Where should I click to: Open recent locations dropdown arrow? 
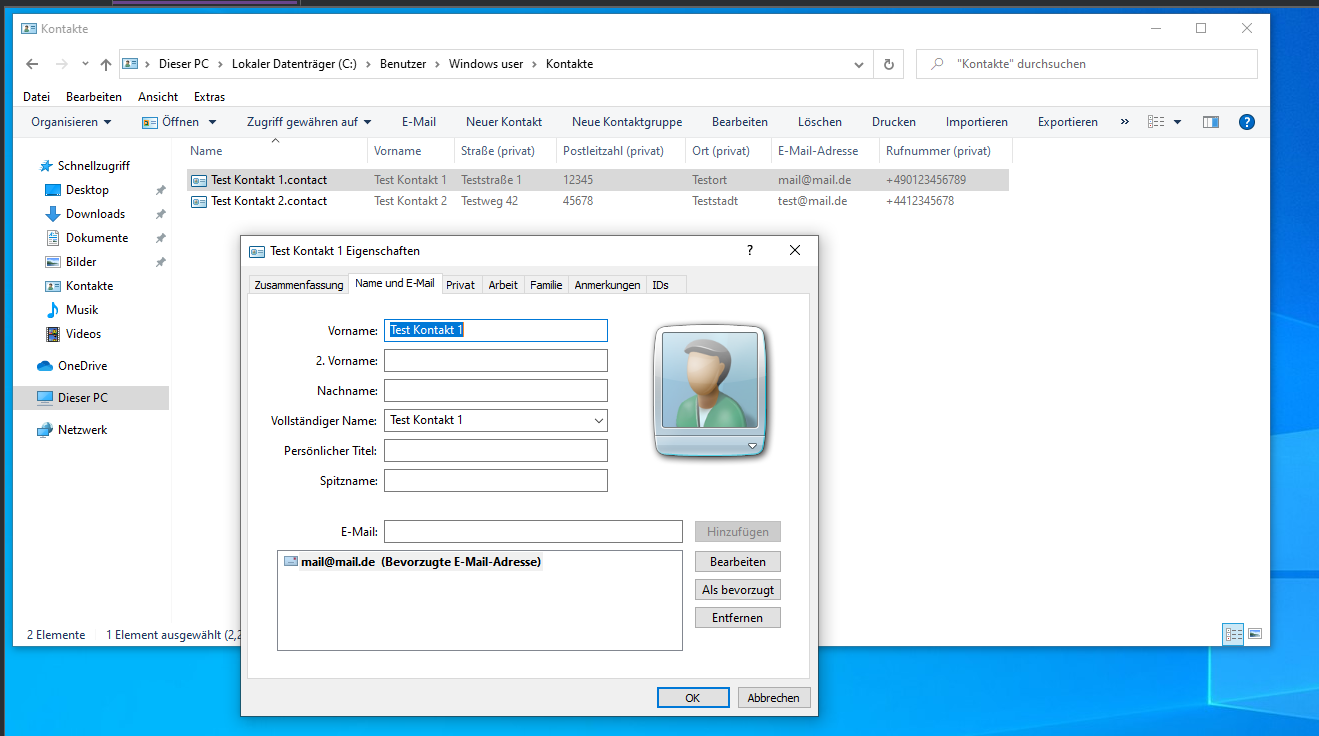[85, 64]
